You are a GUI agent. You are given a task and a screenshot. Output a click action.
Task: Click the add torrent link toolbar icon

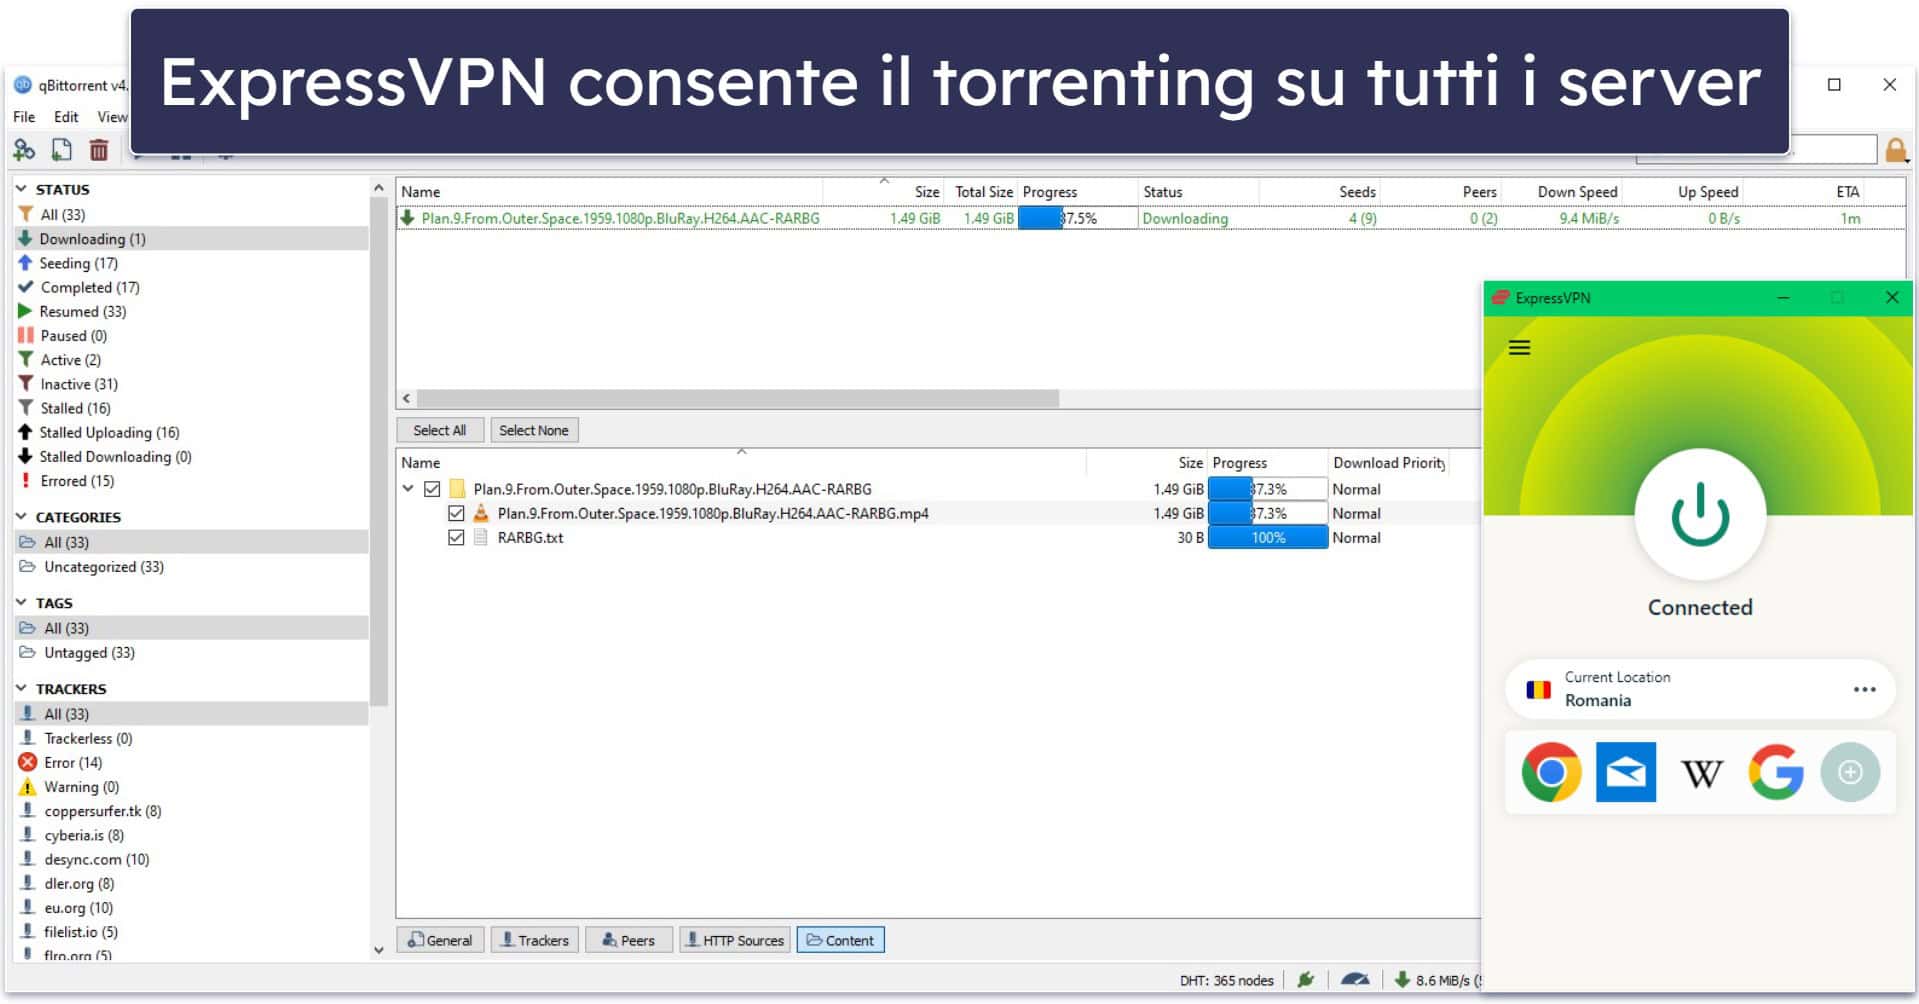coord(24,150)
